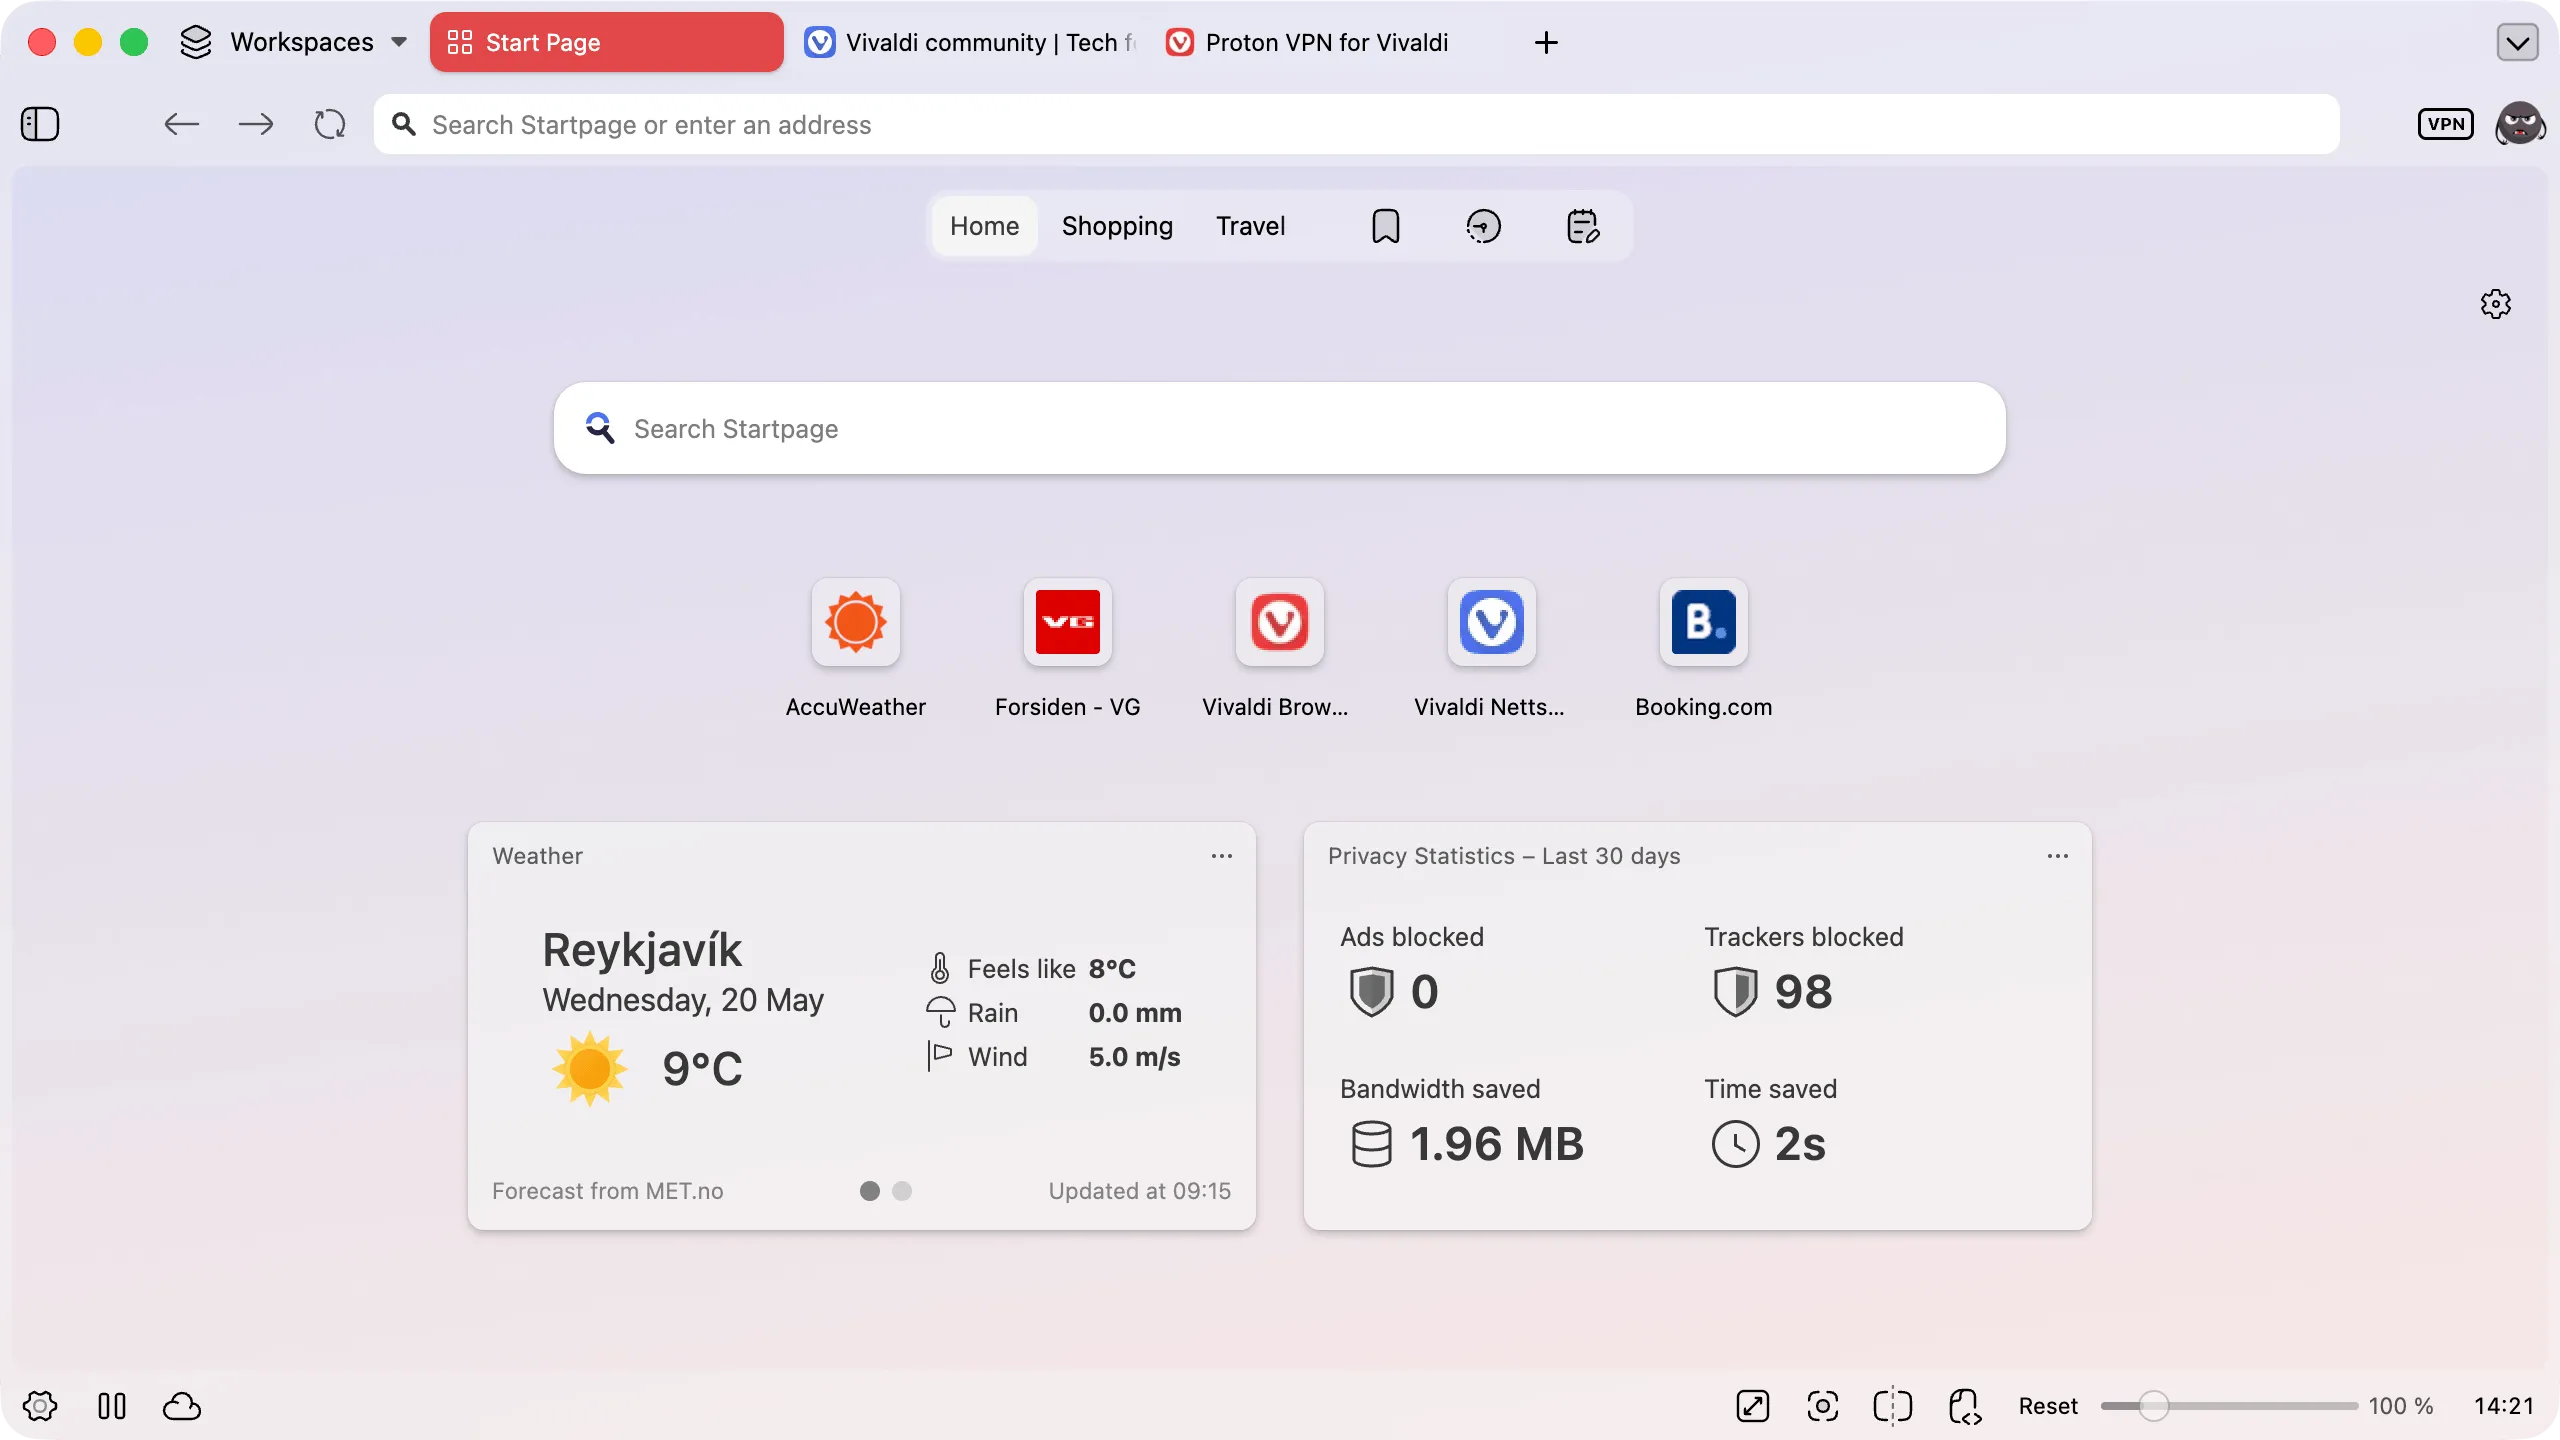Image resolution: width=2560 pixels, height=1440 pixels.
Task: Open Vivaldi settings in status bar
Action: pos(40,1406)
